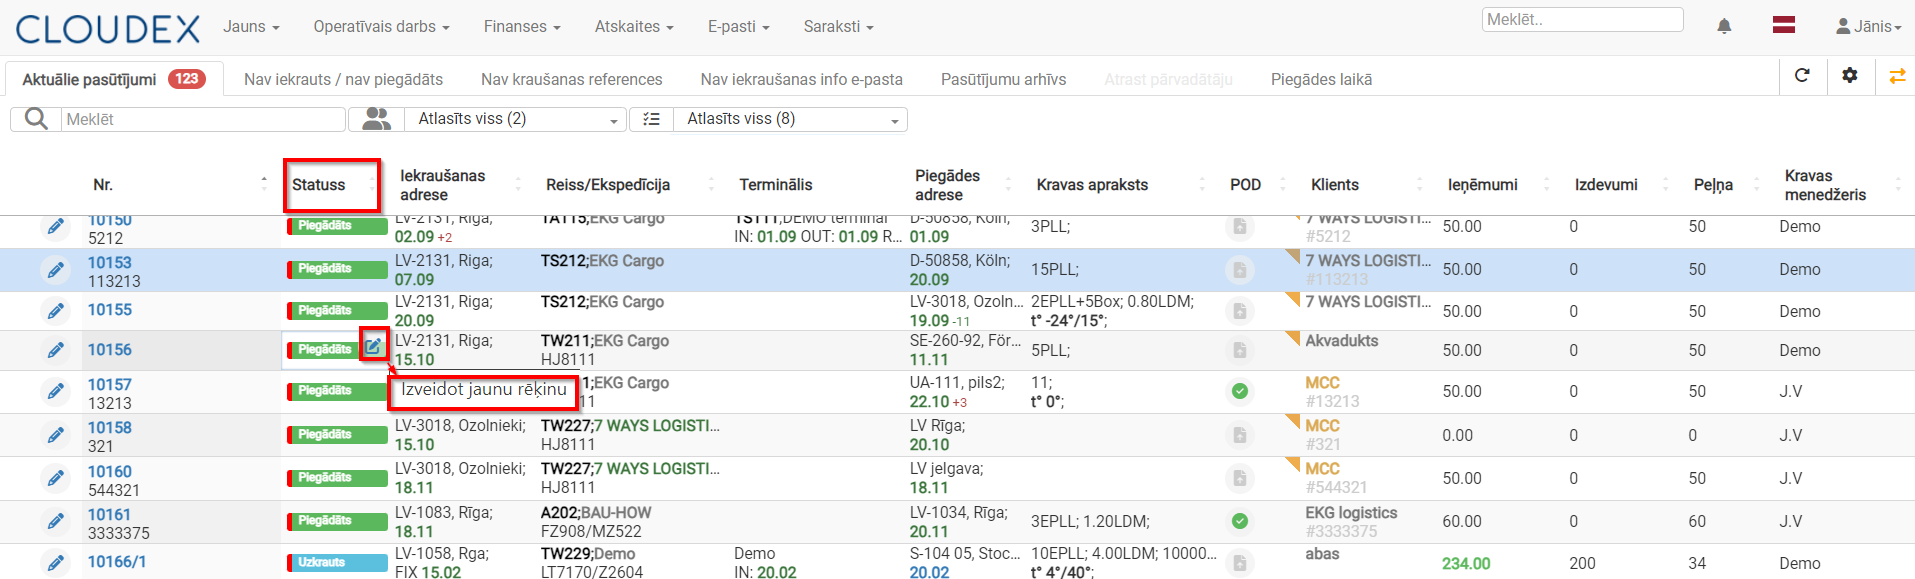
Task: Create new invoice icon for order 10156
Action: pyautogui.click(x=373, y=346)
